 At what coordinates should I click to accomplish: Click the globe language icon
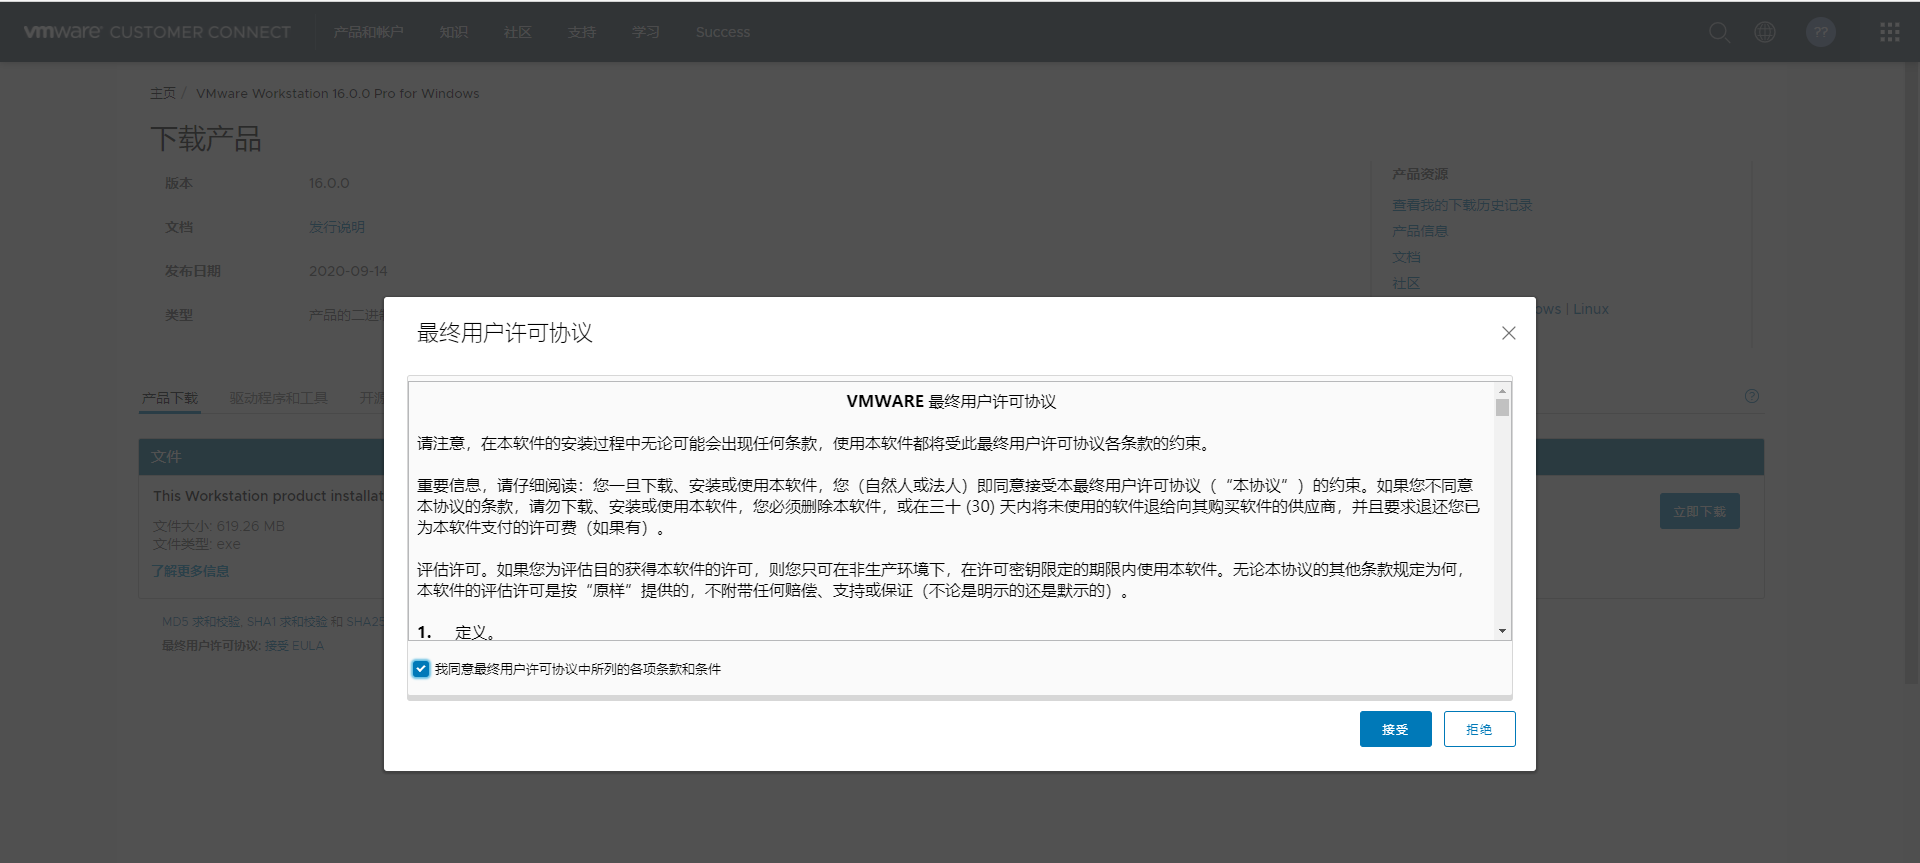click(1765, 32)
